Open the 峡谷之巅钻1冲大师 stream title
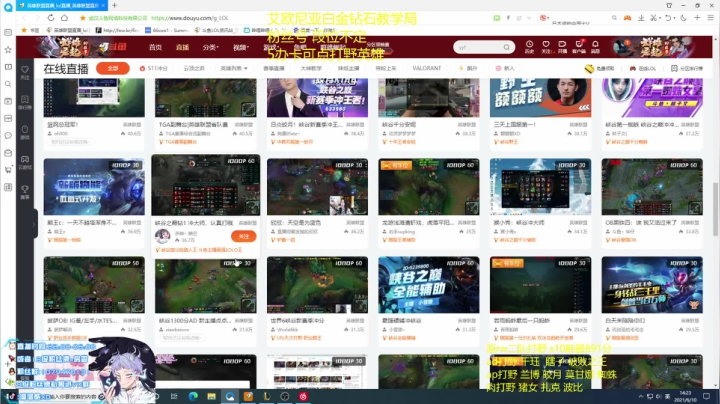This screenshot has width=720, height=404. [194, 223]
